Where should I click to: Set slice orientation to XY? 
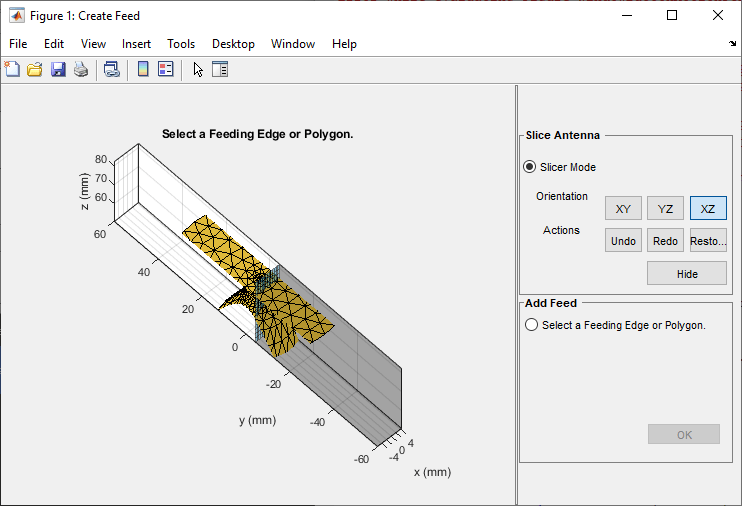click(623, 209)
